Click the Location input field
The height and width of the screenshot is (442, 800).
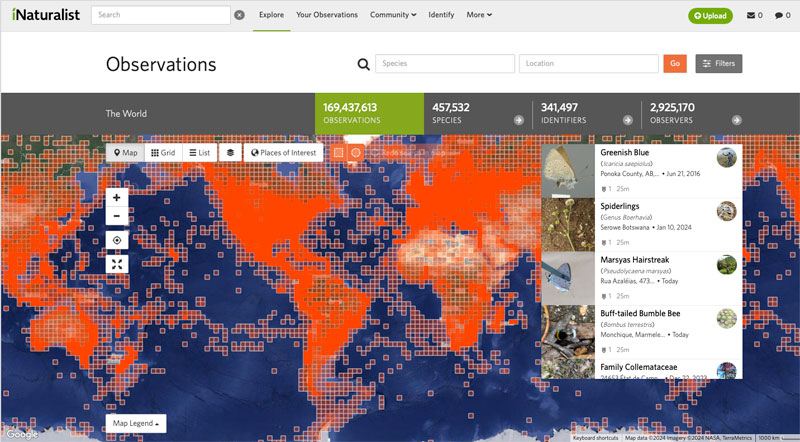click(x=589, y=64)
